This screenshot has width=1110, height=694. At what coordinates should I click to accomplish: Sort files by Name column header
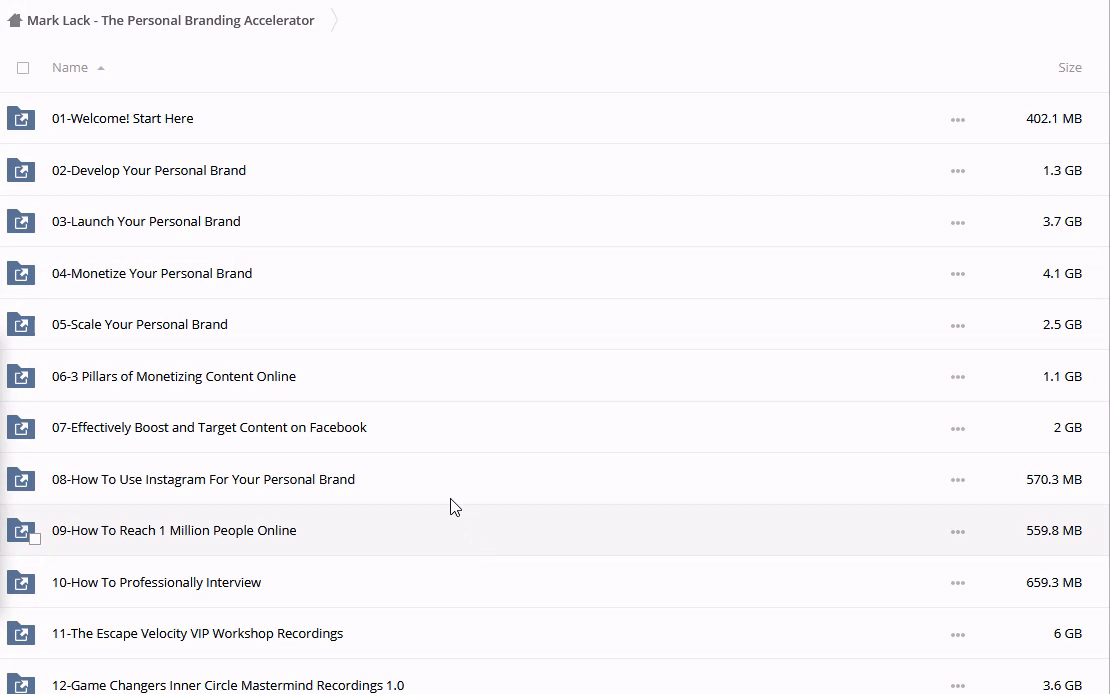click(70, 68)
